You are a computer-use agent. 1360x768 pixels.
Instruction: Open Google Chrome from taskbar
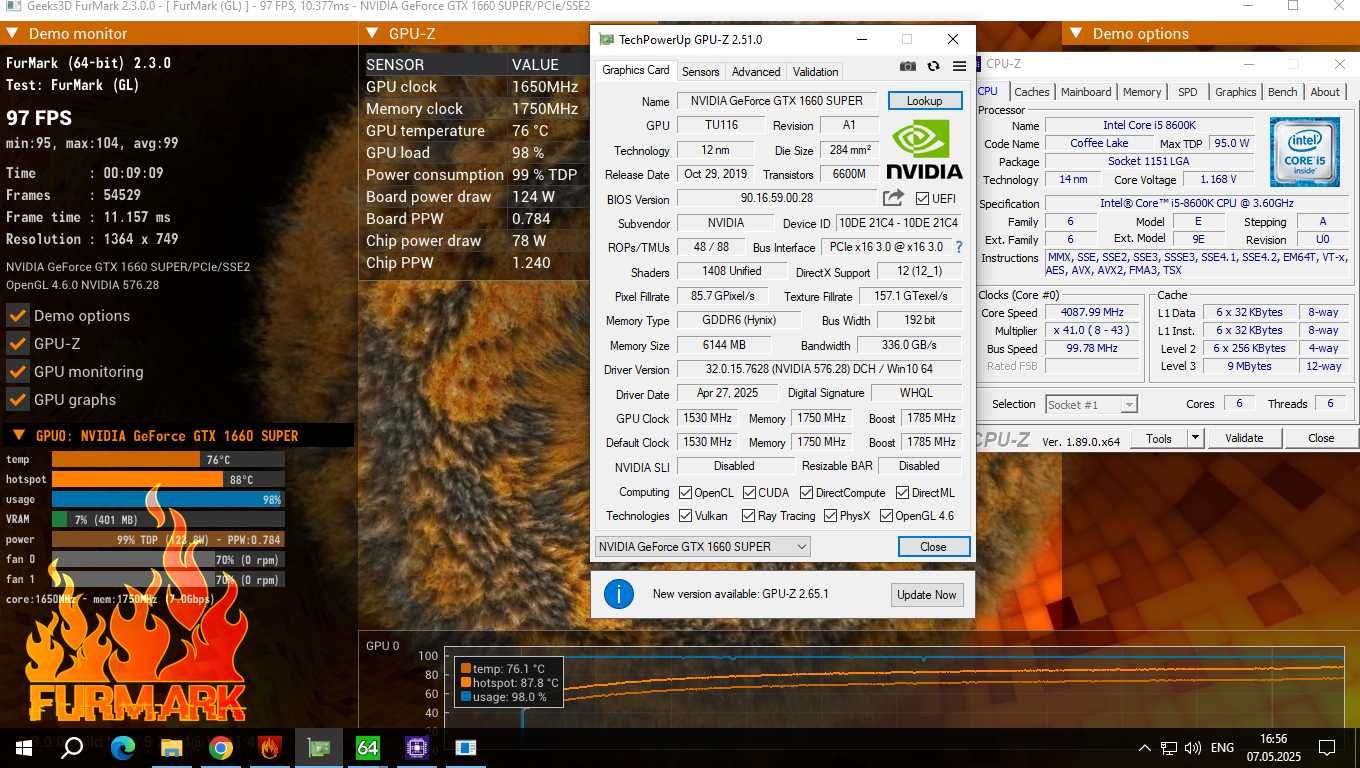click(221, 748)
